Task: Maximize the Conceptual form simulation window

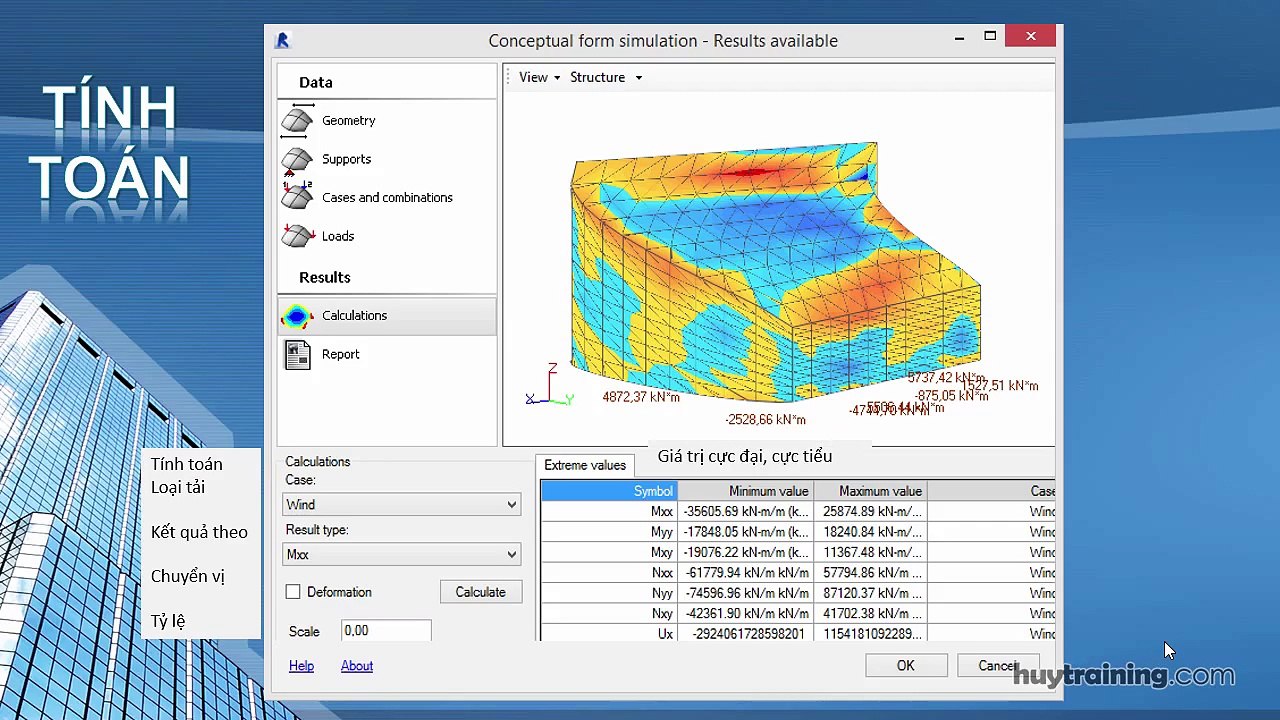Action: (990, 37)
